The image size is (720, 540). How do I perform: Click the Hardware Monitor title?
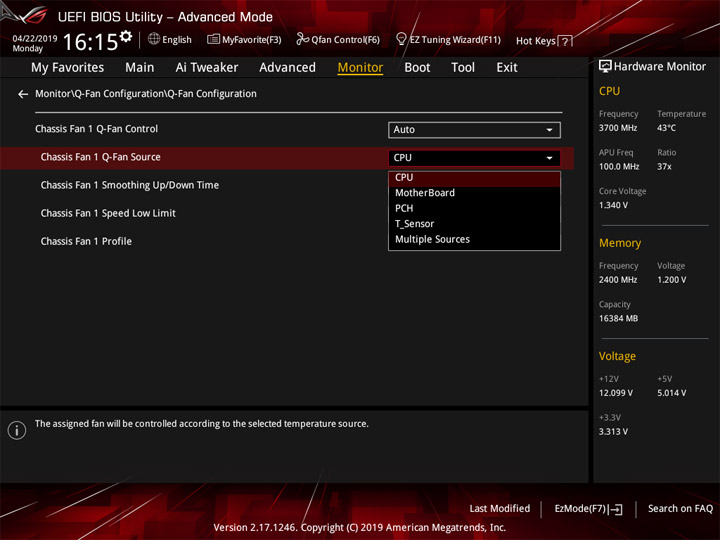(x=659, y=67)
